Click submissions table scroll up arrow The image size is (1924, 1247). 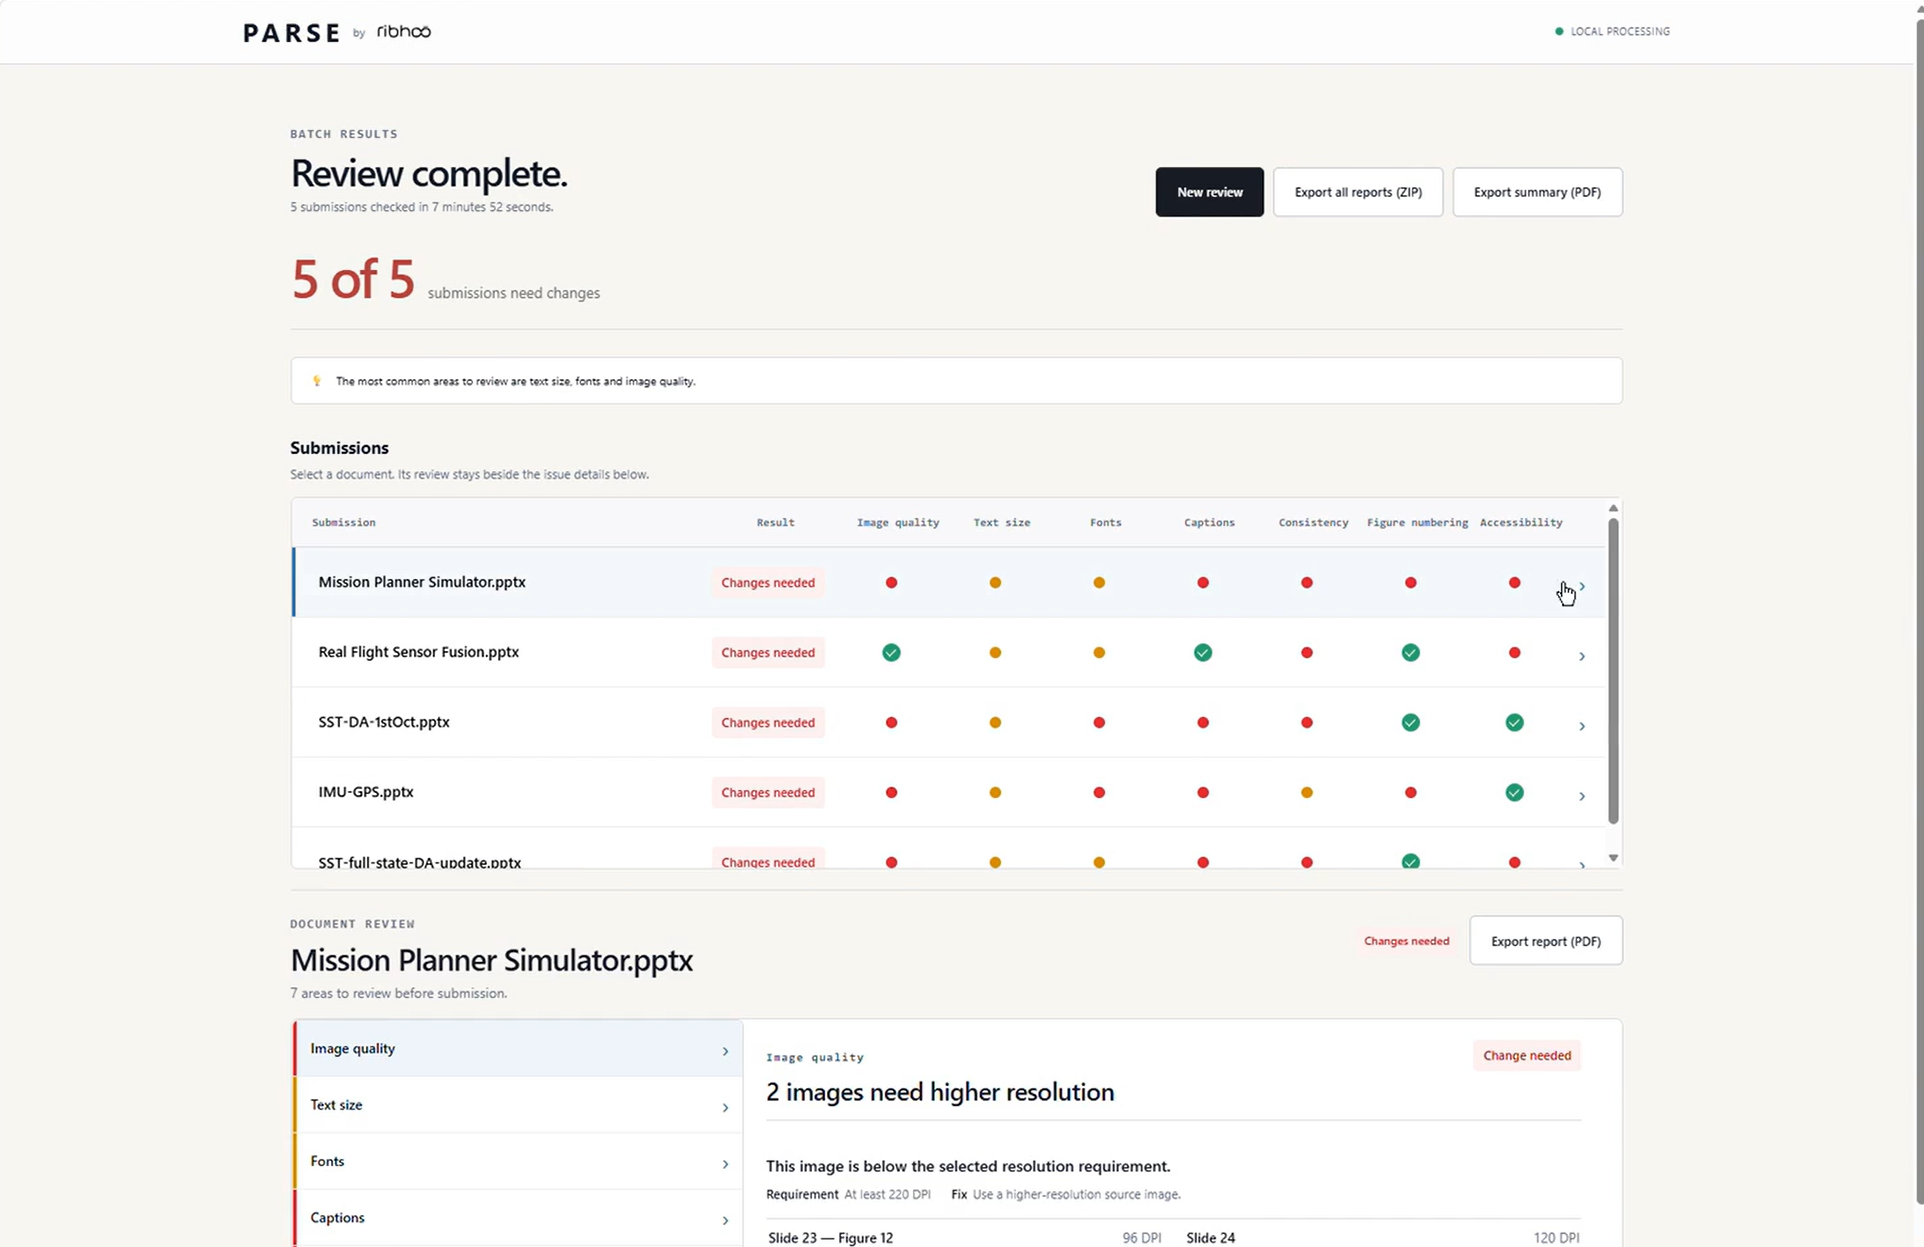click(x=1613, y=509)
